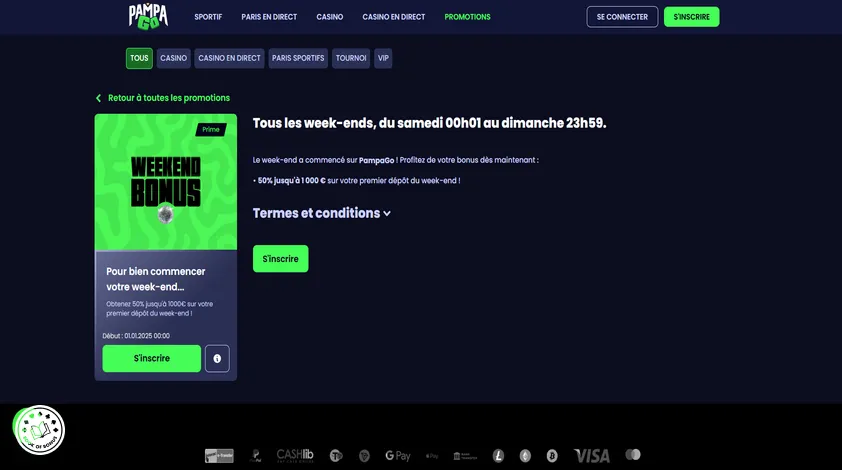Screen dimensions: 842x470
Task: Click 'Obtenez 50% jusqu'à 1000€' card text
Action: [159, 308]
